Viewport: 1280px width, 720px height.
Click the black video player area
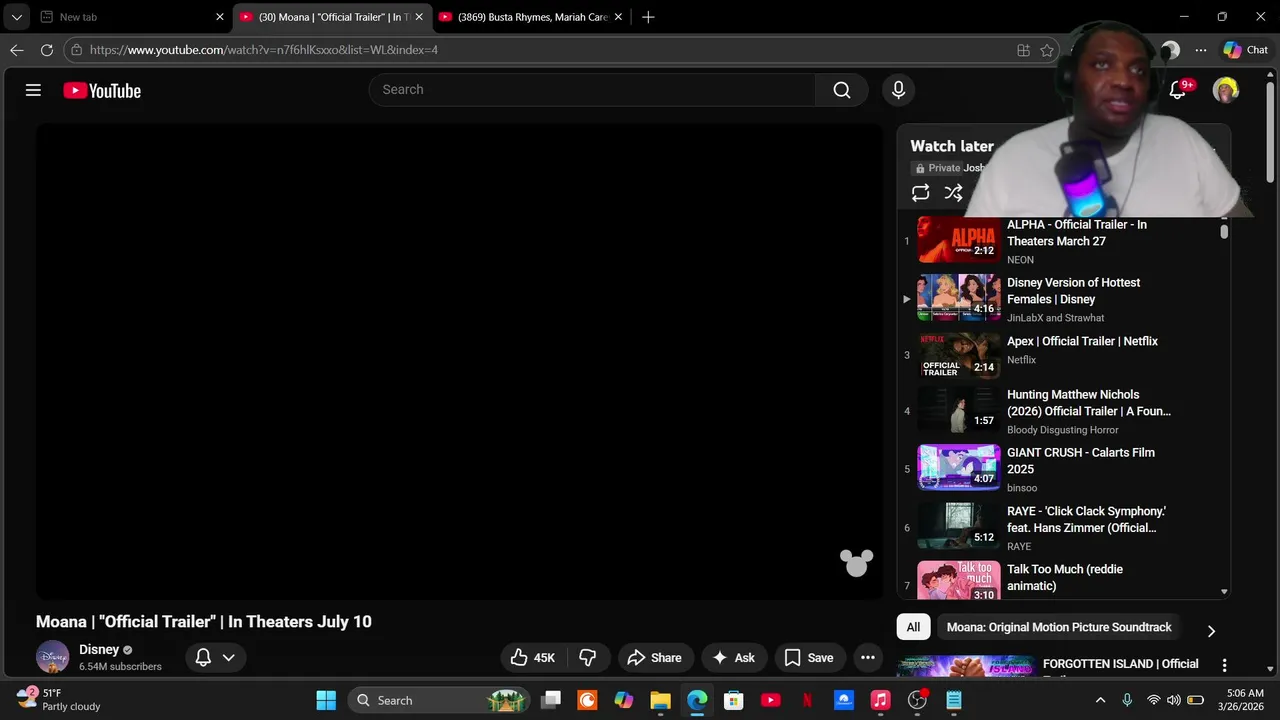click(x=460, y=361)
